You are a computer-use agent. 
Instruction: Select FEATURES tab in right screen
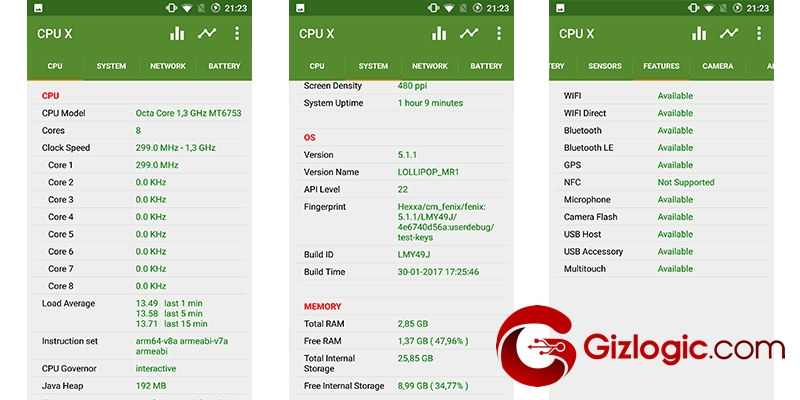(661, 66)
